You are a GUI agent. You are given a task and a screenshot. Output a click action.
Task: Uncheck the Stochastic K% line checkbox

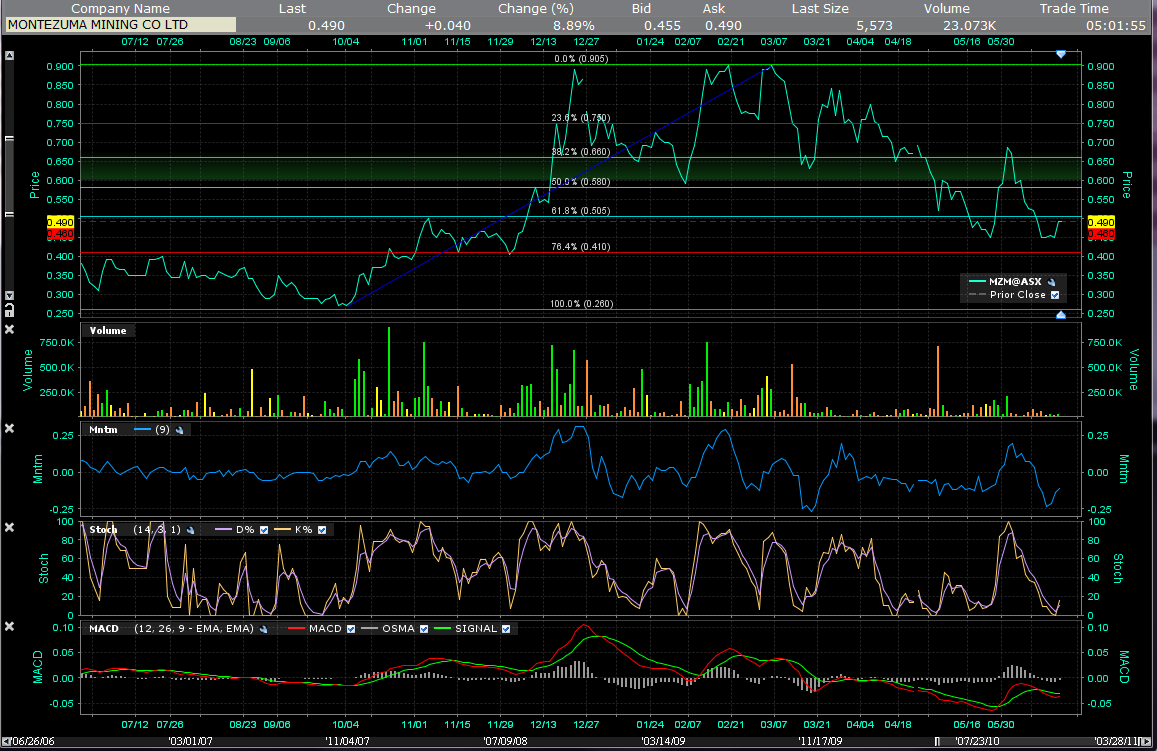pyautogui.click(x=321, y=530)
